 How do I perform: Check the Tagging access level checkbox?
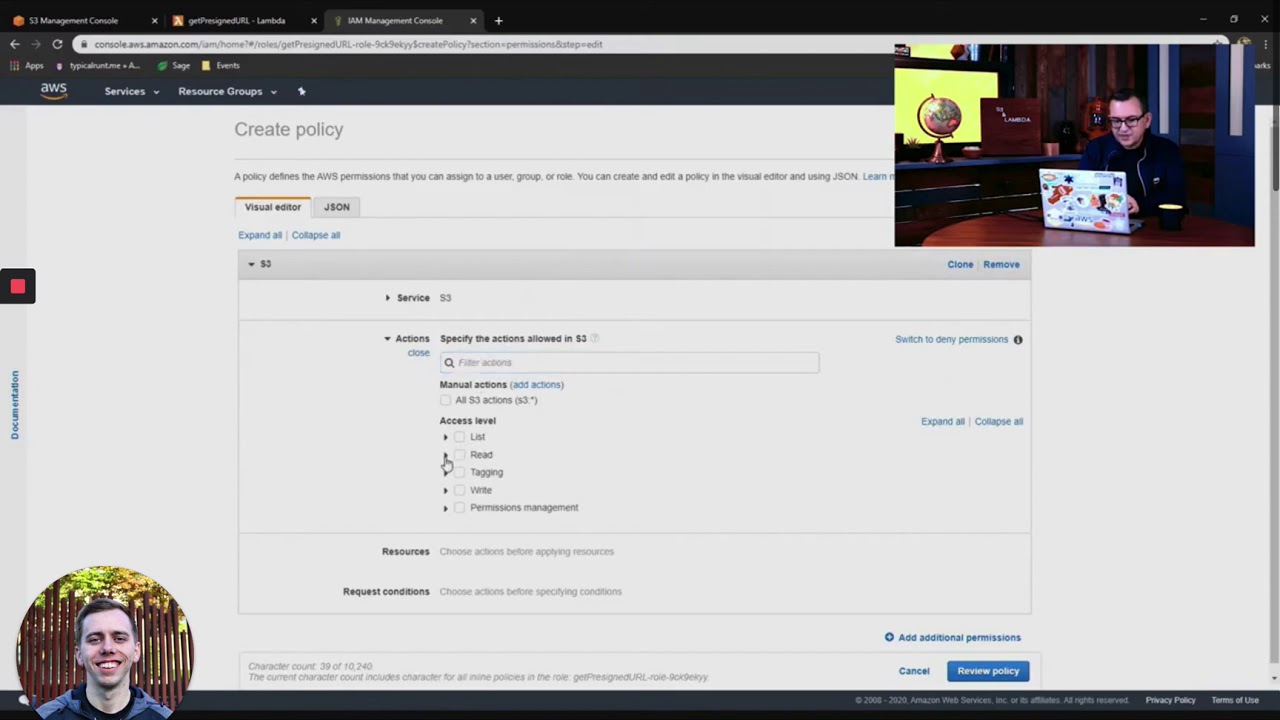[x=460, y=472]
